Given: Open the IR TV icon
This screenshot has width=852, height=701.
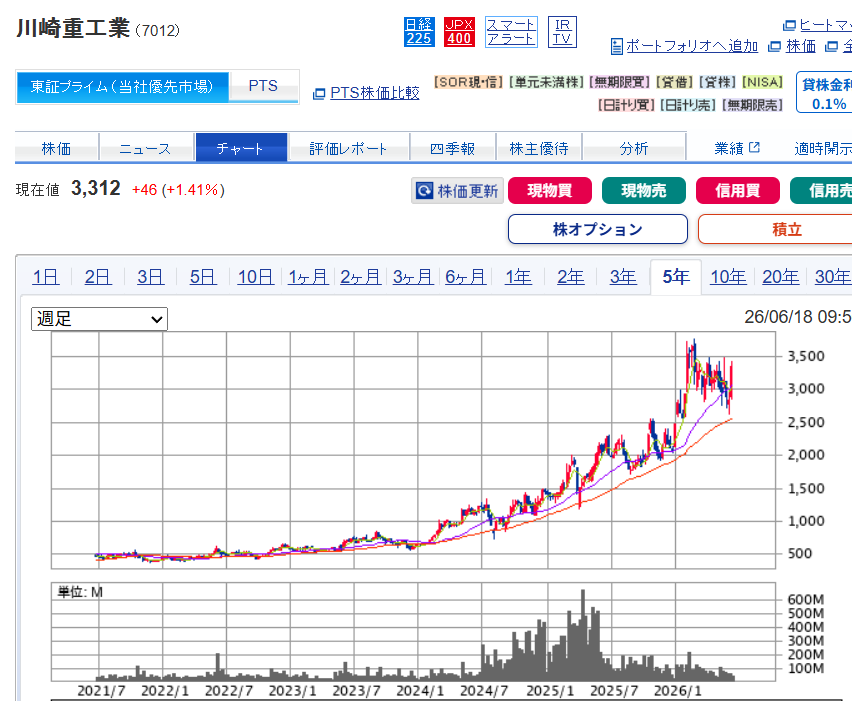Looking at the screenshot, I should click(x=562, y=32).
